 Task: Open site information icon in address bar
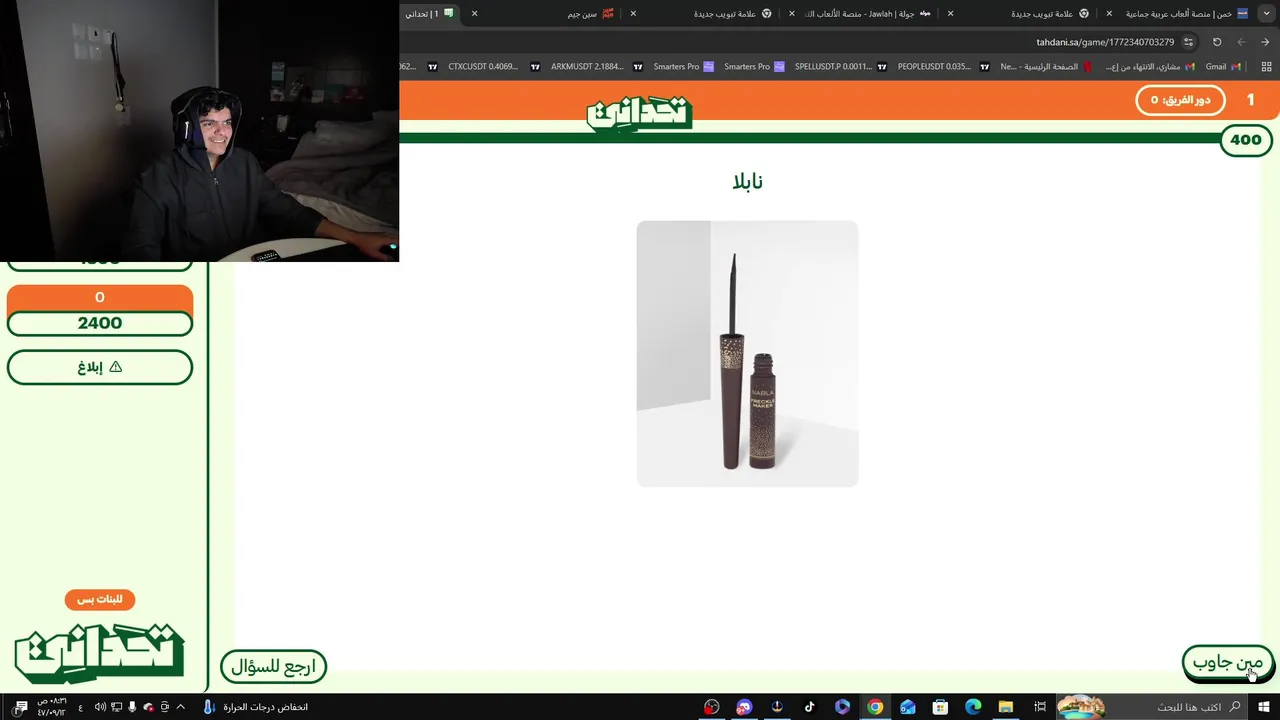click(x=1188, y=42)
